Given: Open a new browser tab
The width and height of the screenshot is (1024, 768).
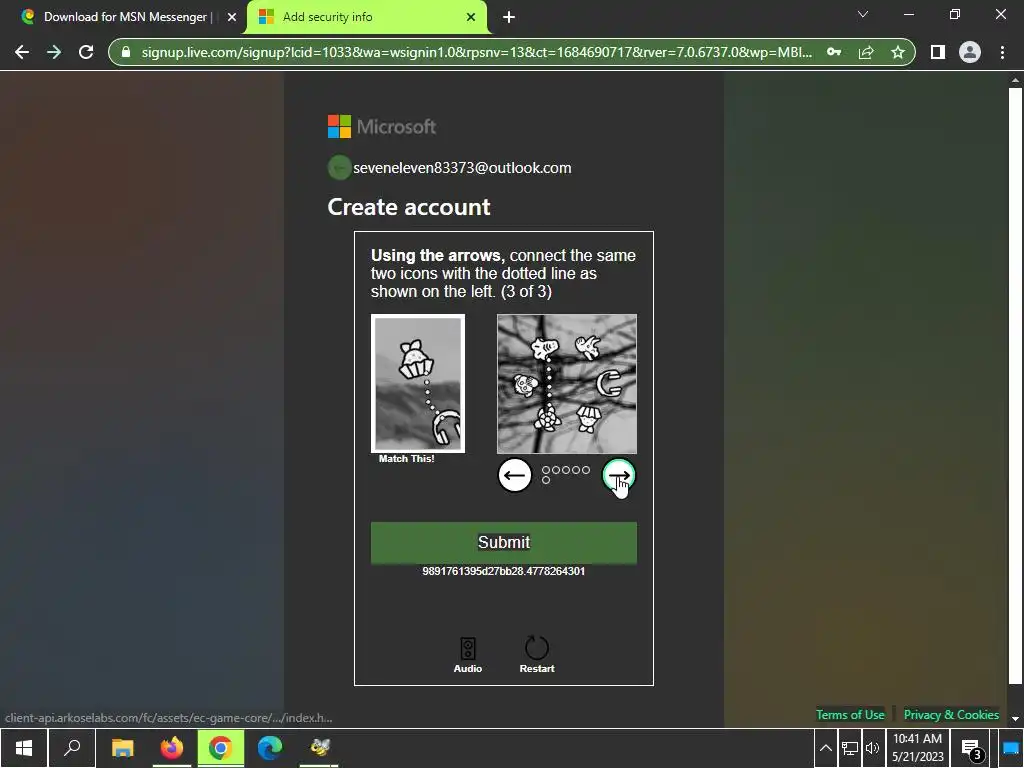Looking at the screenshot, I should [x=509, y=17].
